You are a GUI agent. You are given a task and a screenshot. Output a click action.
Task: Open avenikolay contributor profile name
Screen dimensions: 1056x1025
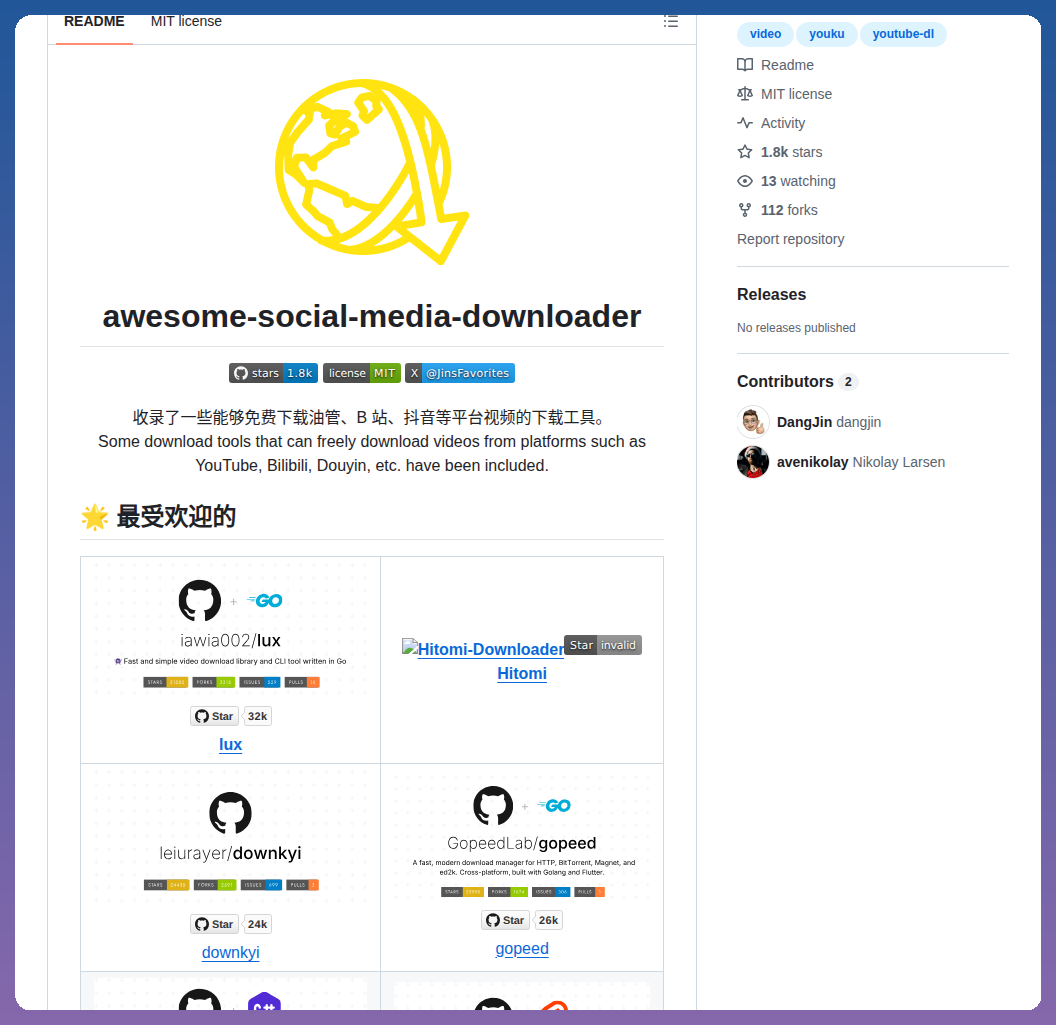[812, 462]
